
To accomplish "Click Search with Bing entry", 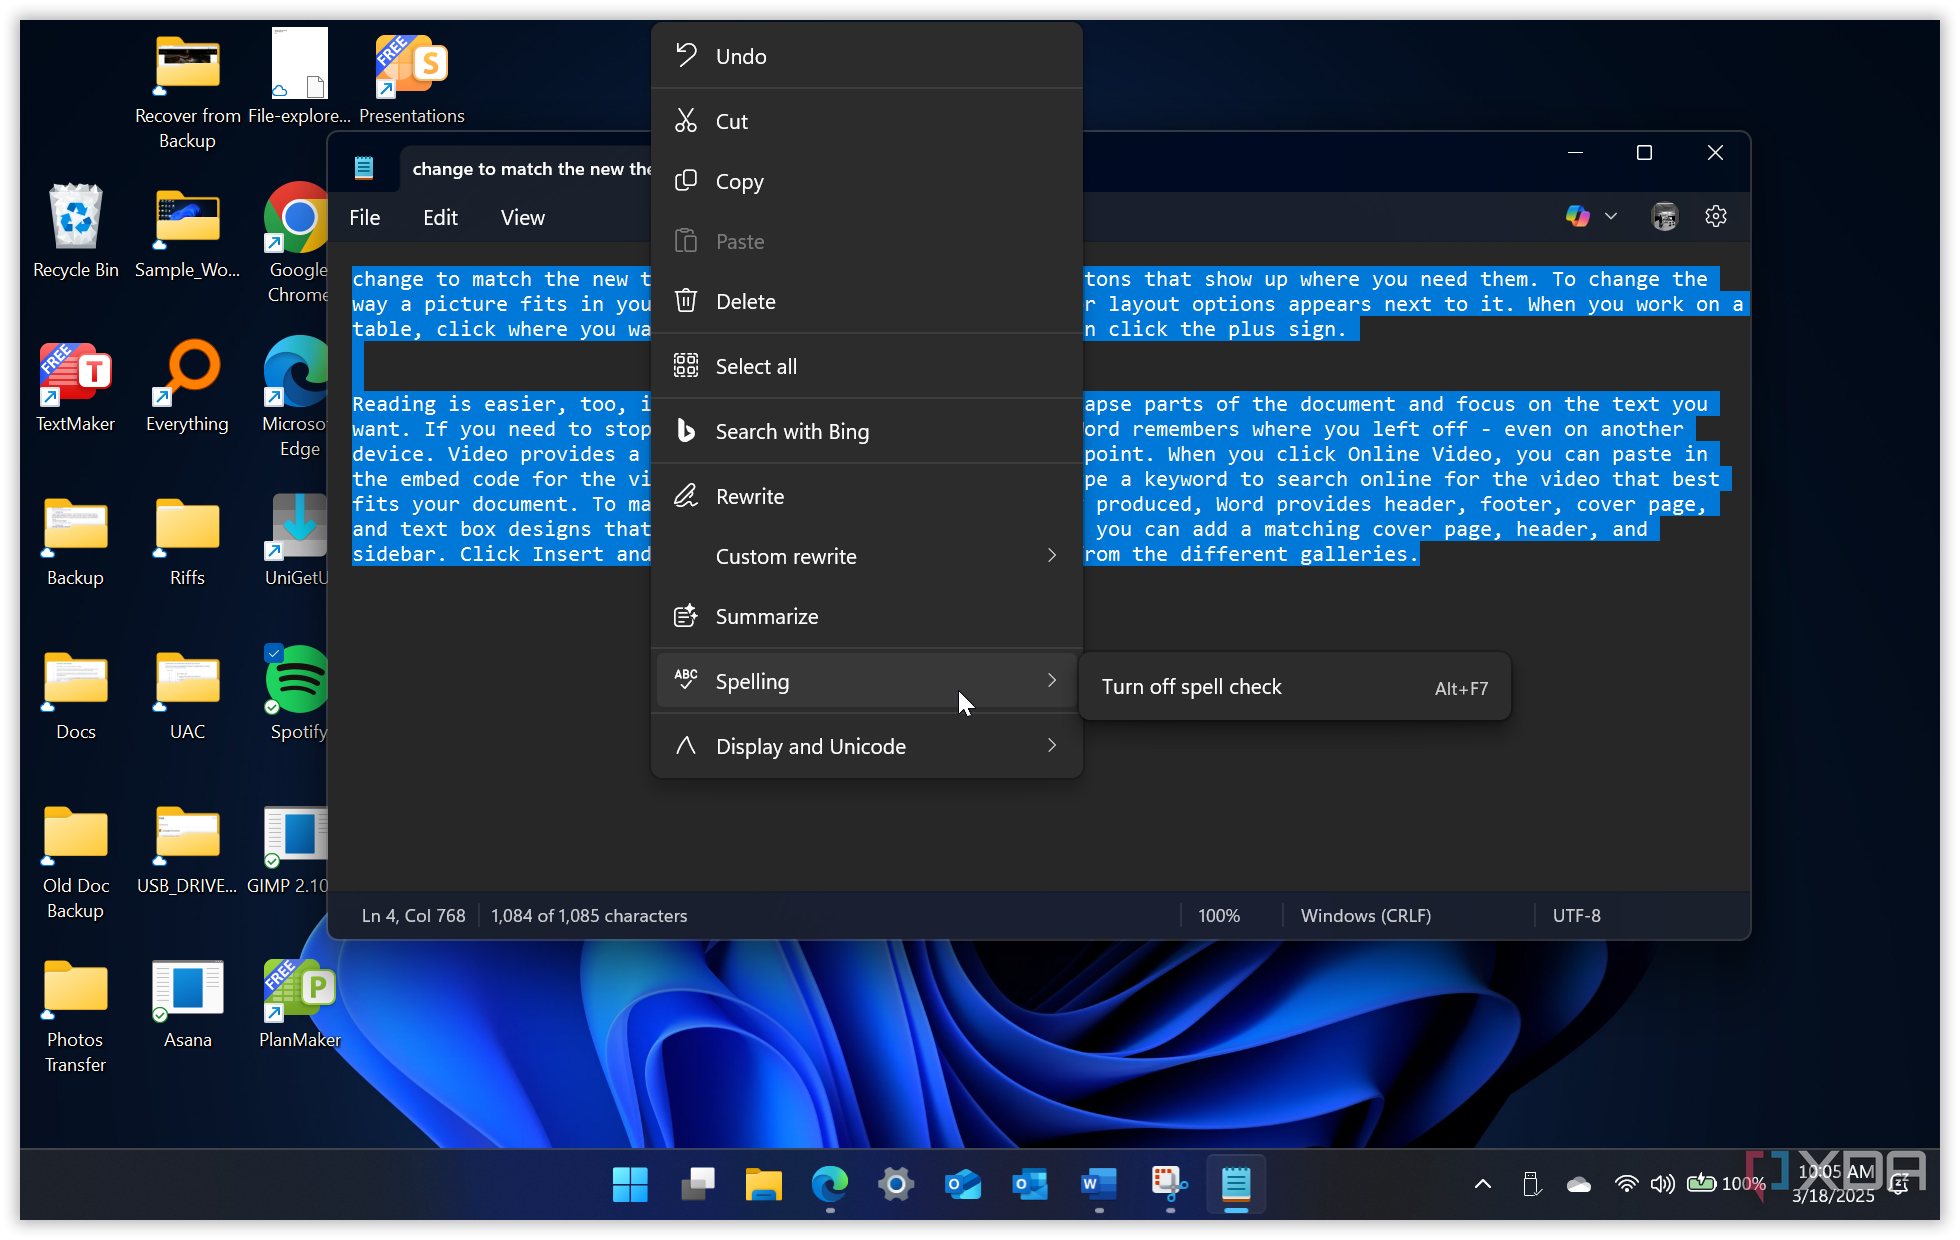I will [866, 431].
